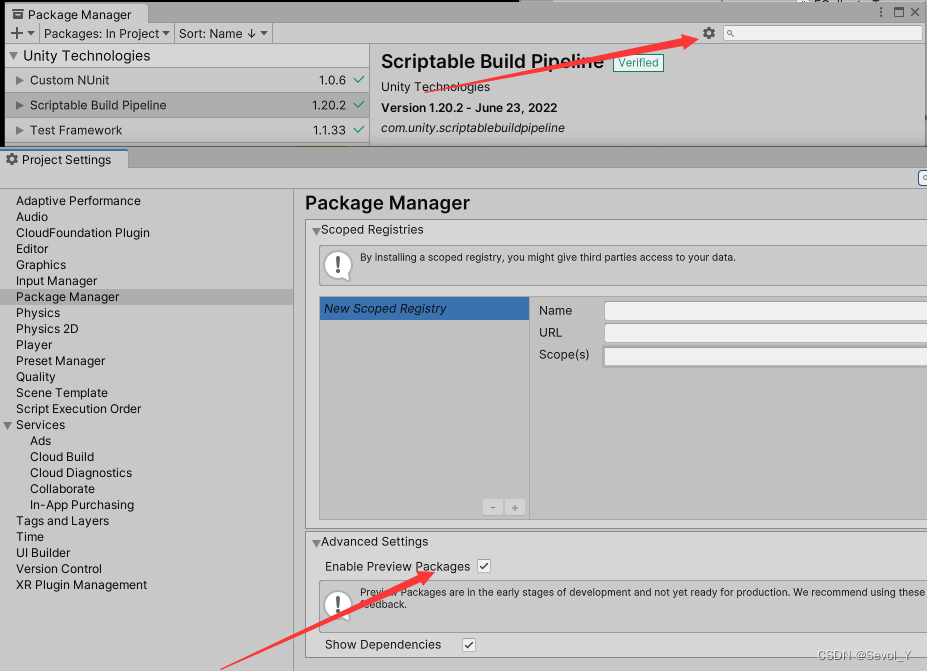Screen dimensions: 927x671
Task: Click Scriptable Build Pipeline installed checkmark
Action: point(358,105)
